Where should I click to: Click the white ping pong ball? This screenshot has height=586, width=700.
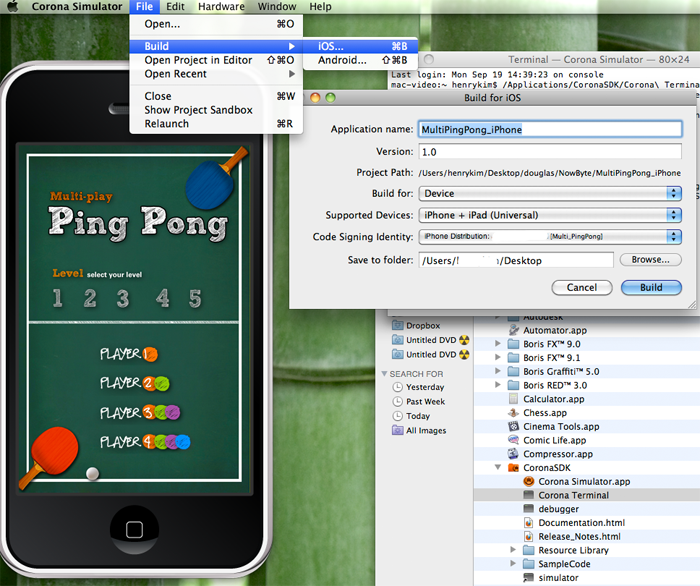tap(92, 473)
